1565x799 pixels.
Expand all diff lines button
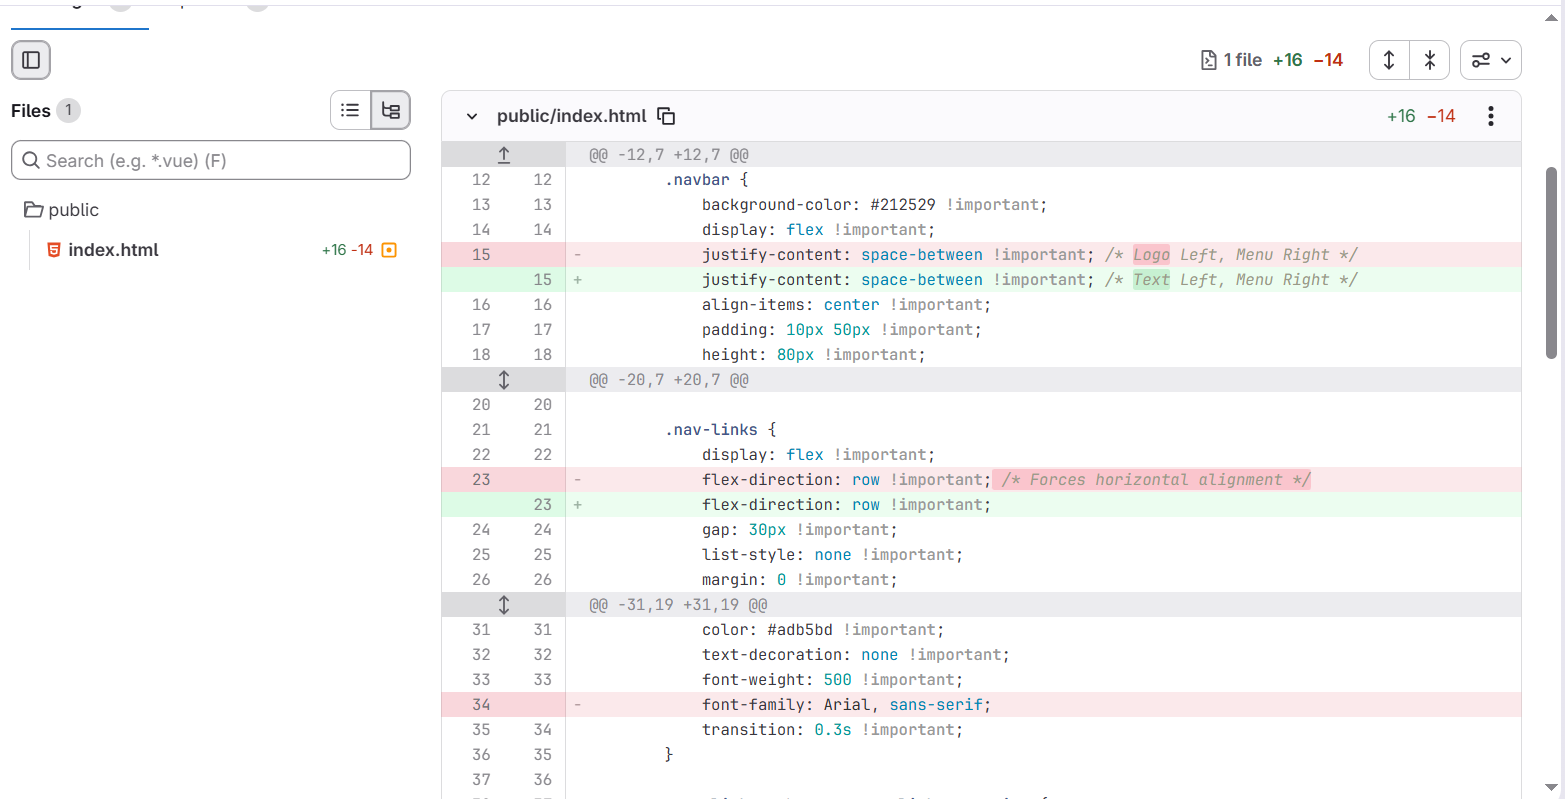pyautogui.click(x=1389, y=60)
